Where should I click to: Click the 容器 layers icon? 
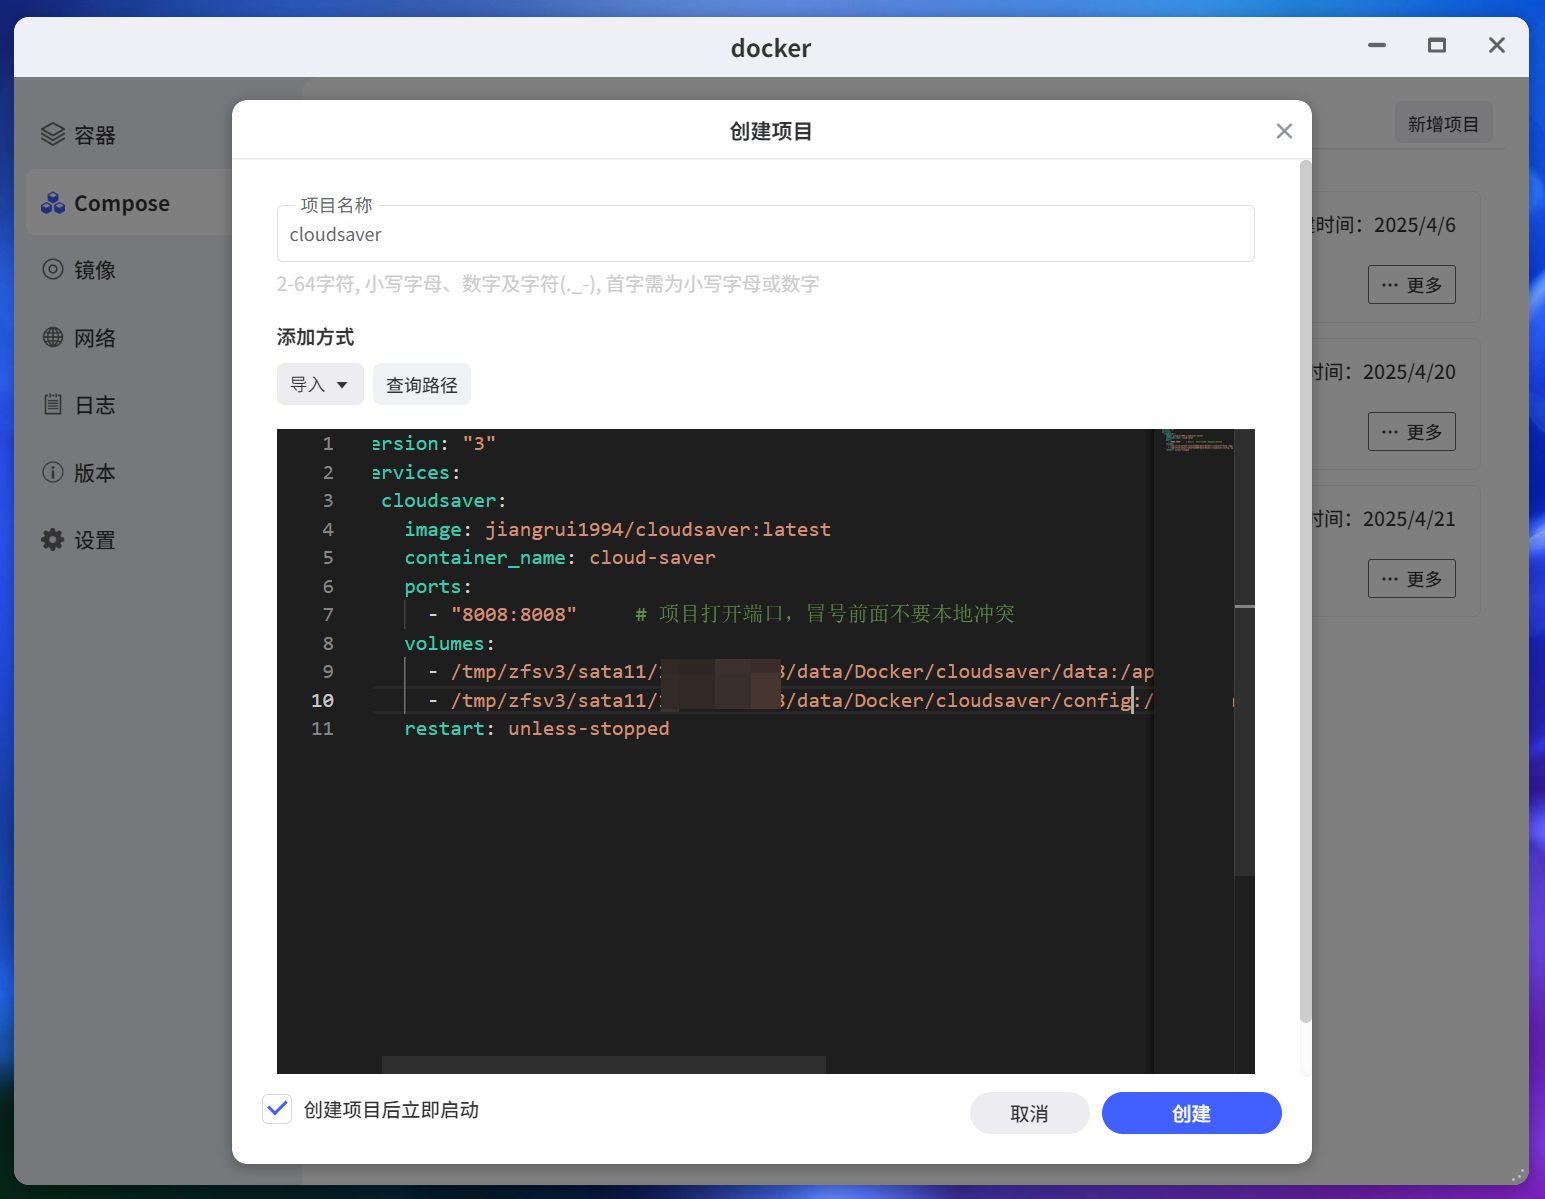click(53, 134)
